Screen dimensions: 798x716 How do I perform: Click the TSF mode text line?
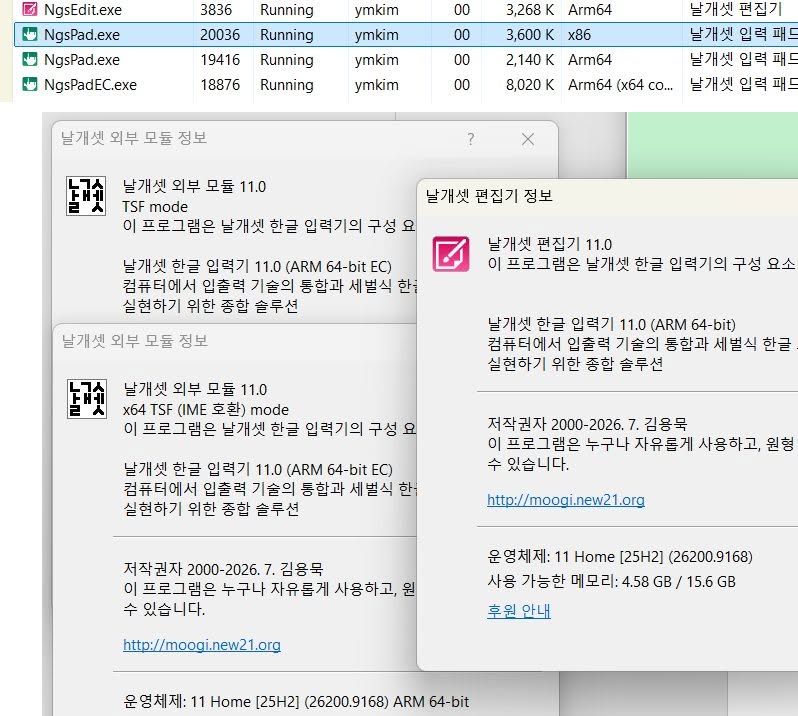coord(155,207)
